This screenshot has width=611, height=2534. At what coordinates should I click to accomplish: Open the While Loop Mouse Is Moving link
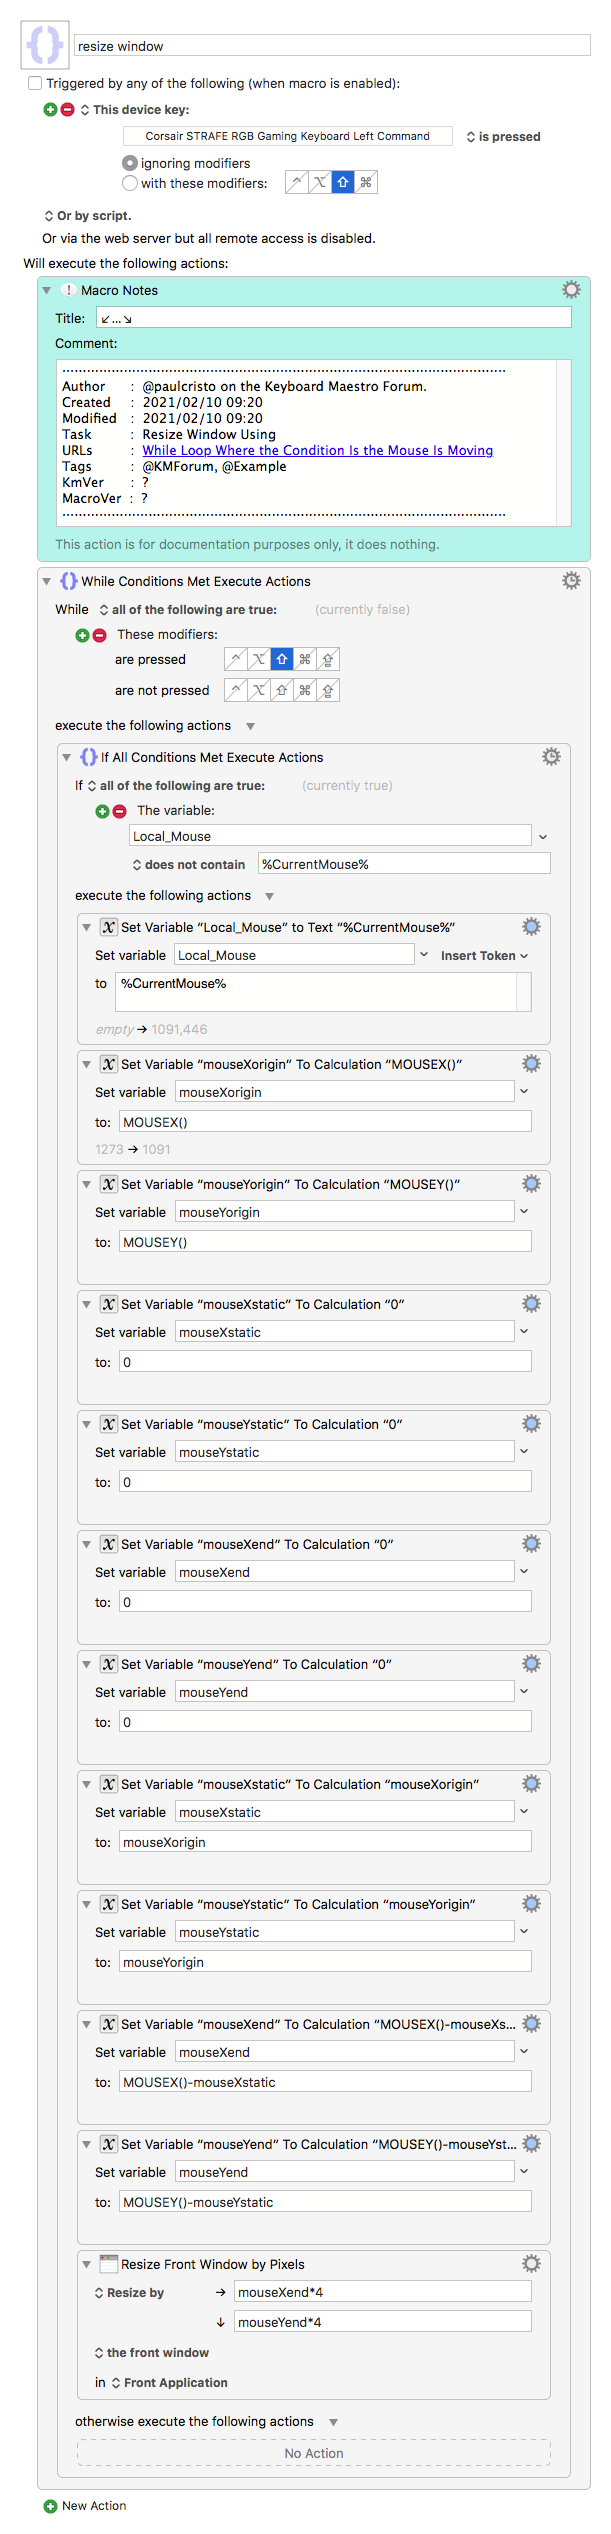point(318,451)
